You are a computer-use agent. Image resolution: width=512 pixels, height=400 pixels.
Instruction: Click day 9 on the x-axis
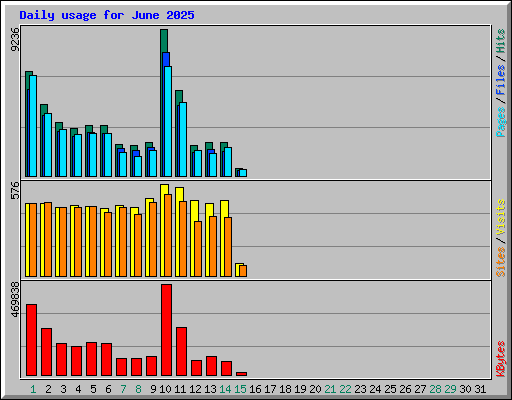[153, 389]
